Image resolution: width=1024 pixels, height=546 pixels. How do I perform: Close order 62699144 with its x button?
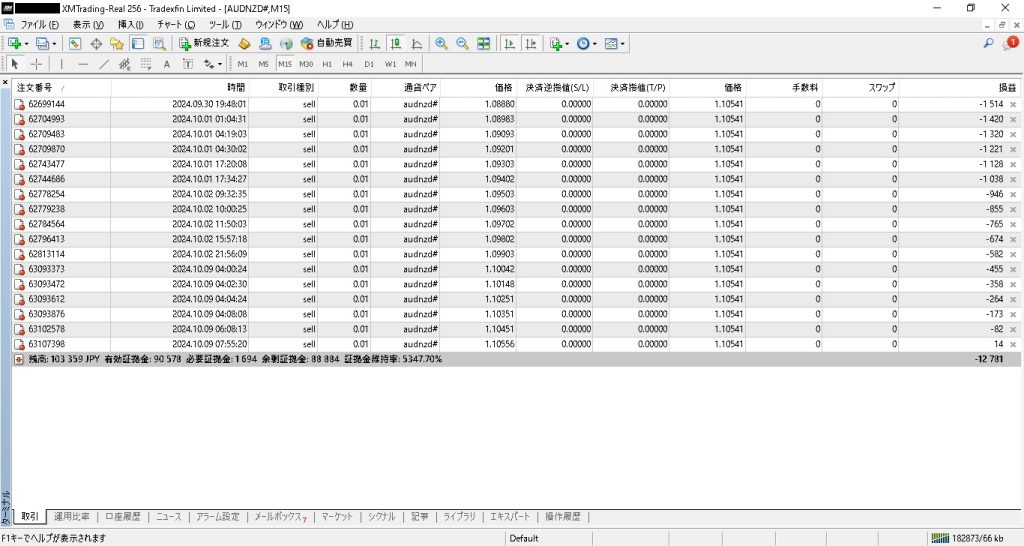coord(1013,104)
